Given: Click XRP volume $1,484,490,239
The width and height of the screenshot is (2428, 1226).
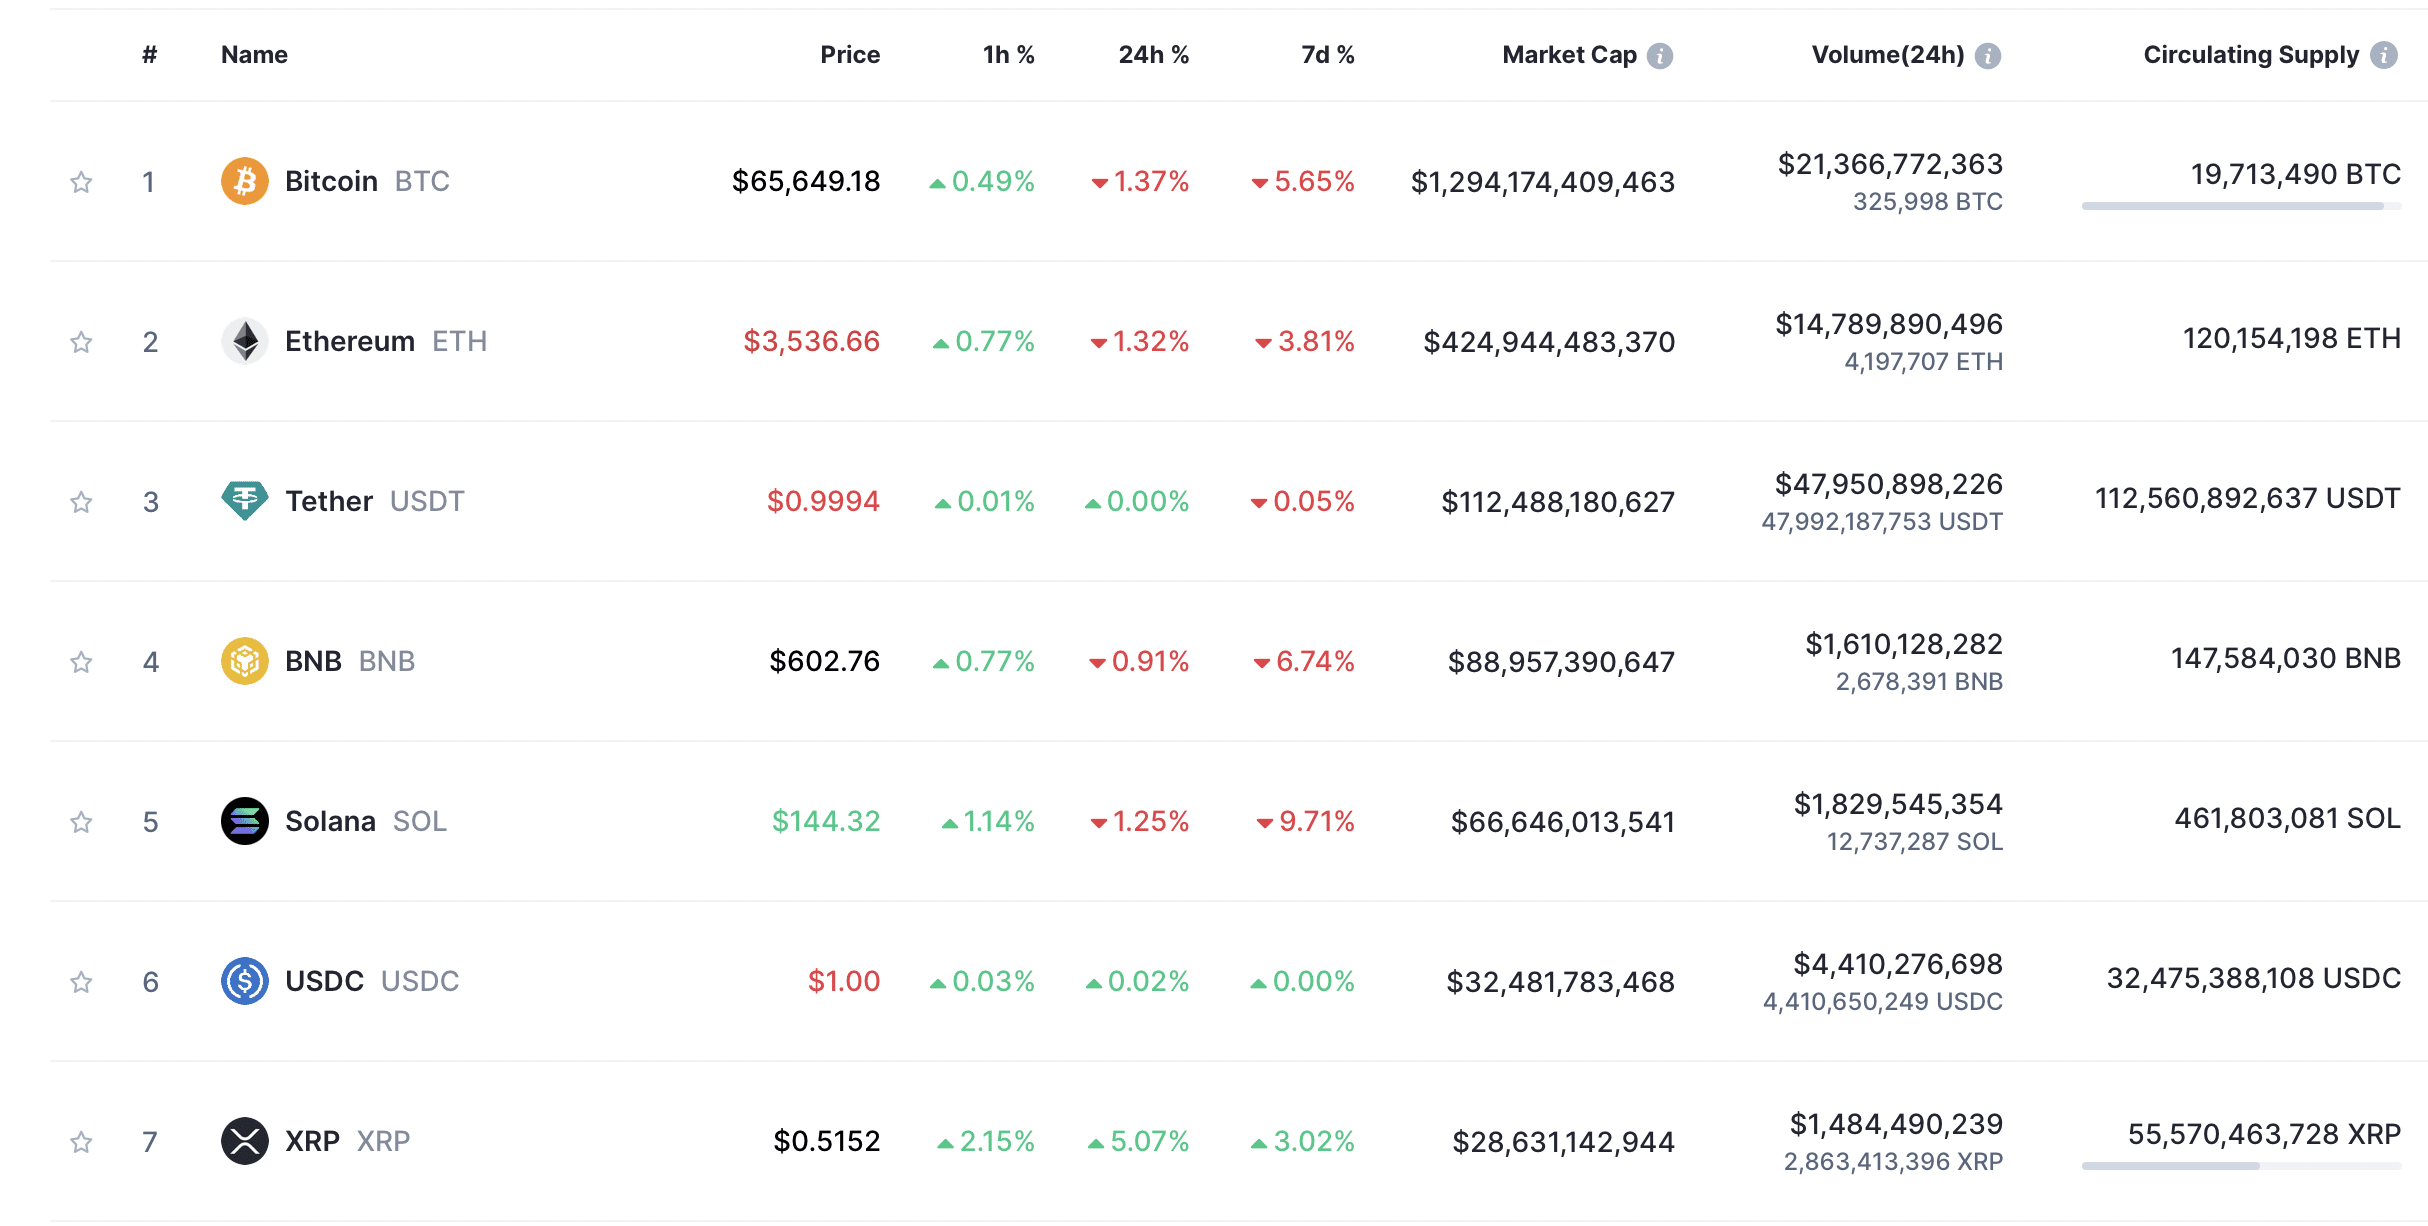Looking at the screenshot, I should pyautogui.click(x=1896, y=1124).
